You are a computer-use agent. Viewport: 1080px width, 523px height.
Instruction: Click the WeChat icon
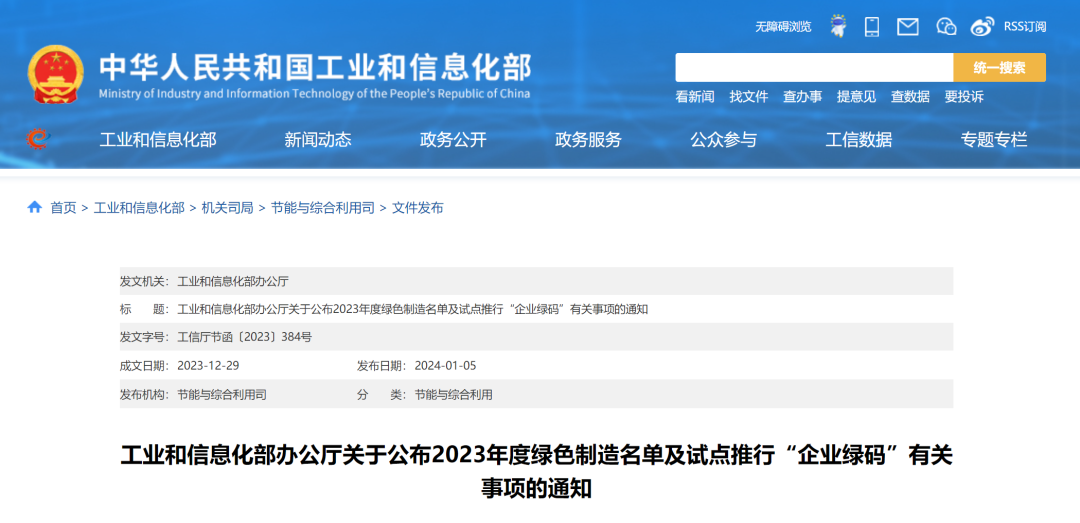(946, 27)
